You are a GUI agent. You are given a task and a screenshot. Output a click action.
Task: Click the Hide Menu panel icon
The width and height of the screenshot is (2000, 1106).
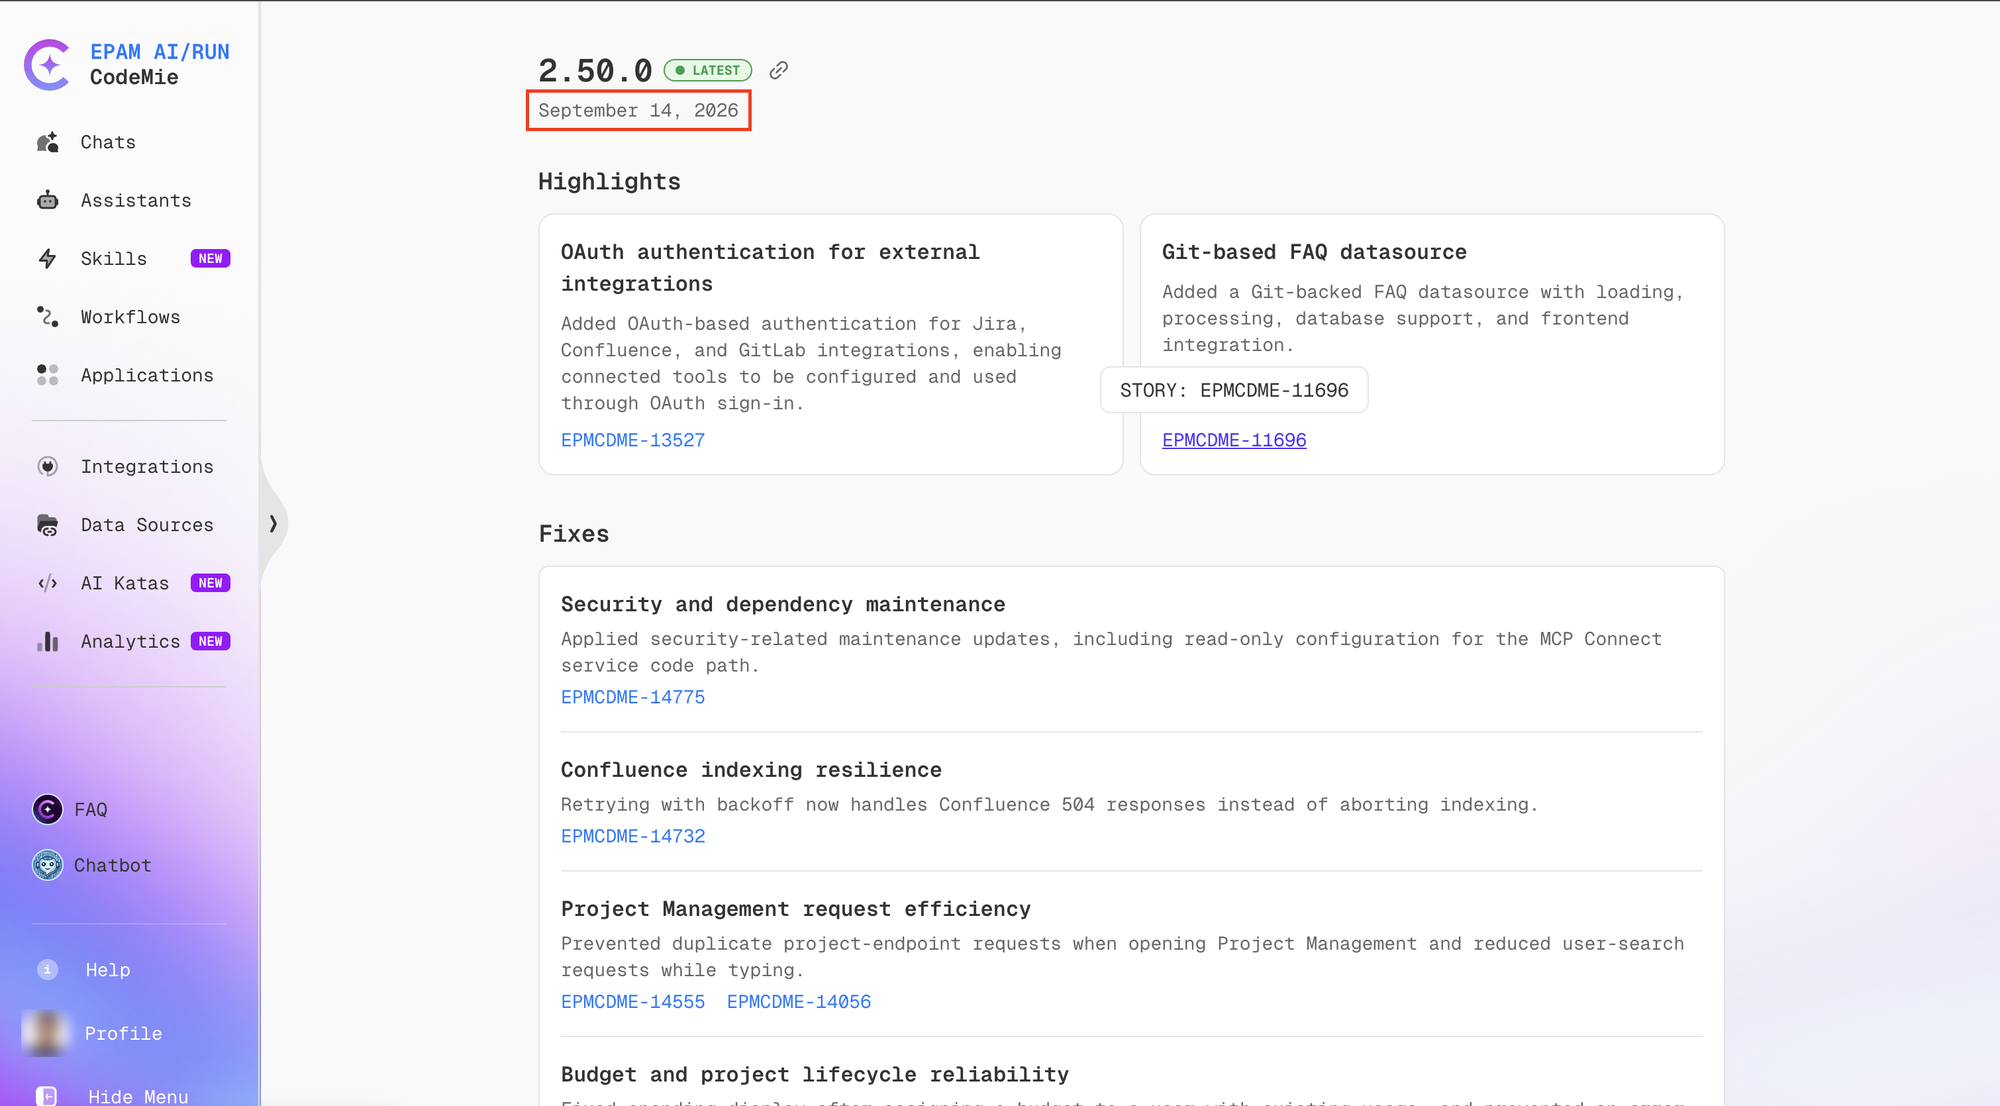click(46, 1096)
